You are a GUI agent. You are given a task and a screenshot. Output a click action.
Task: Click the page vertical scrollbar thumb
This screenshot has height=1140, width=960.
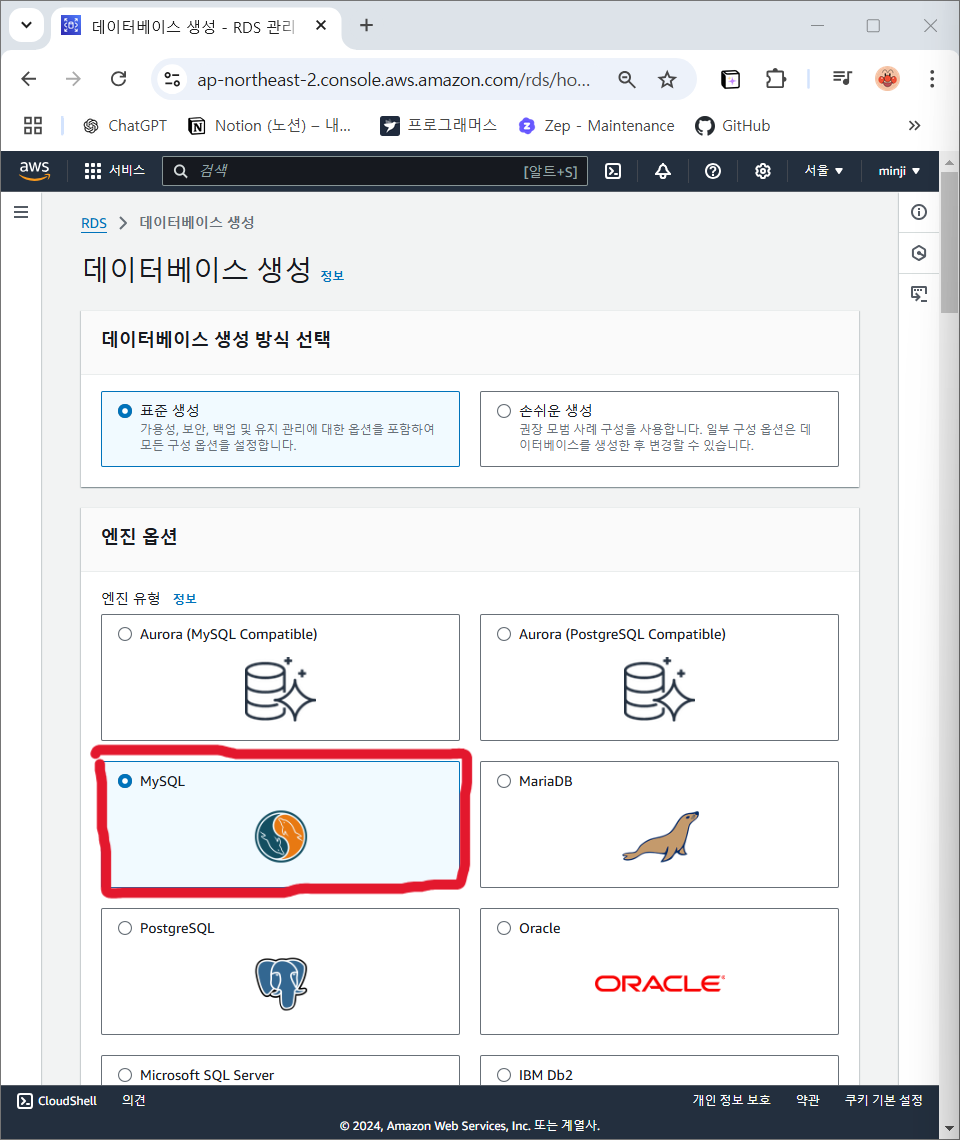[x=949, y=241]
